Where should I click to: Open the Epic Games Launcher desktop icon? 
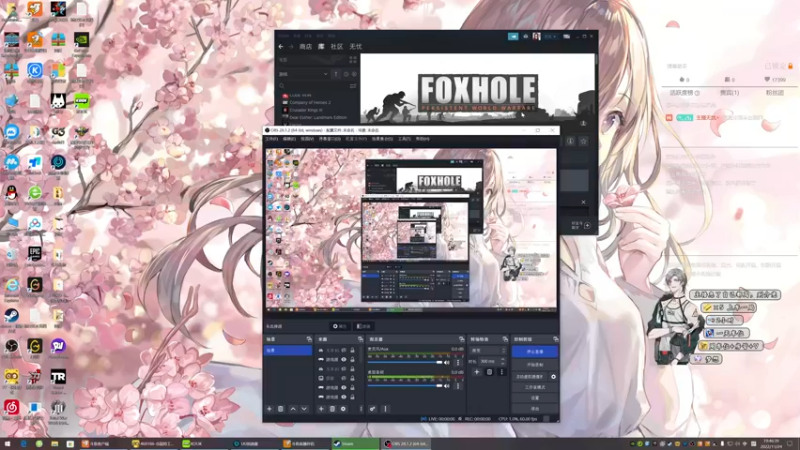pos(35,256)
